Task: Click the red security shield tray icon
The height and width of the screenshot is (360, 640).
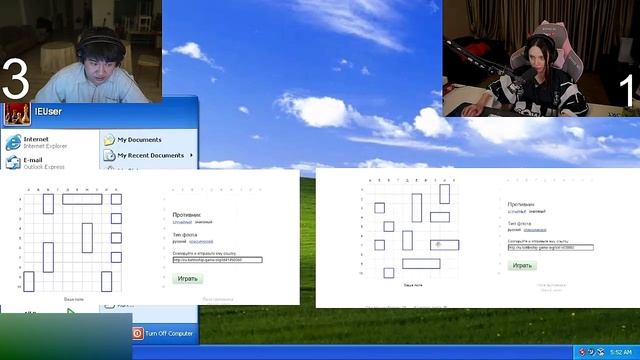Action: click(x=582, y=351)
